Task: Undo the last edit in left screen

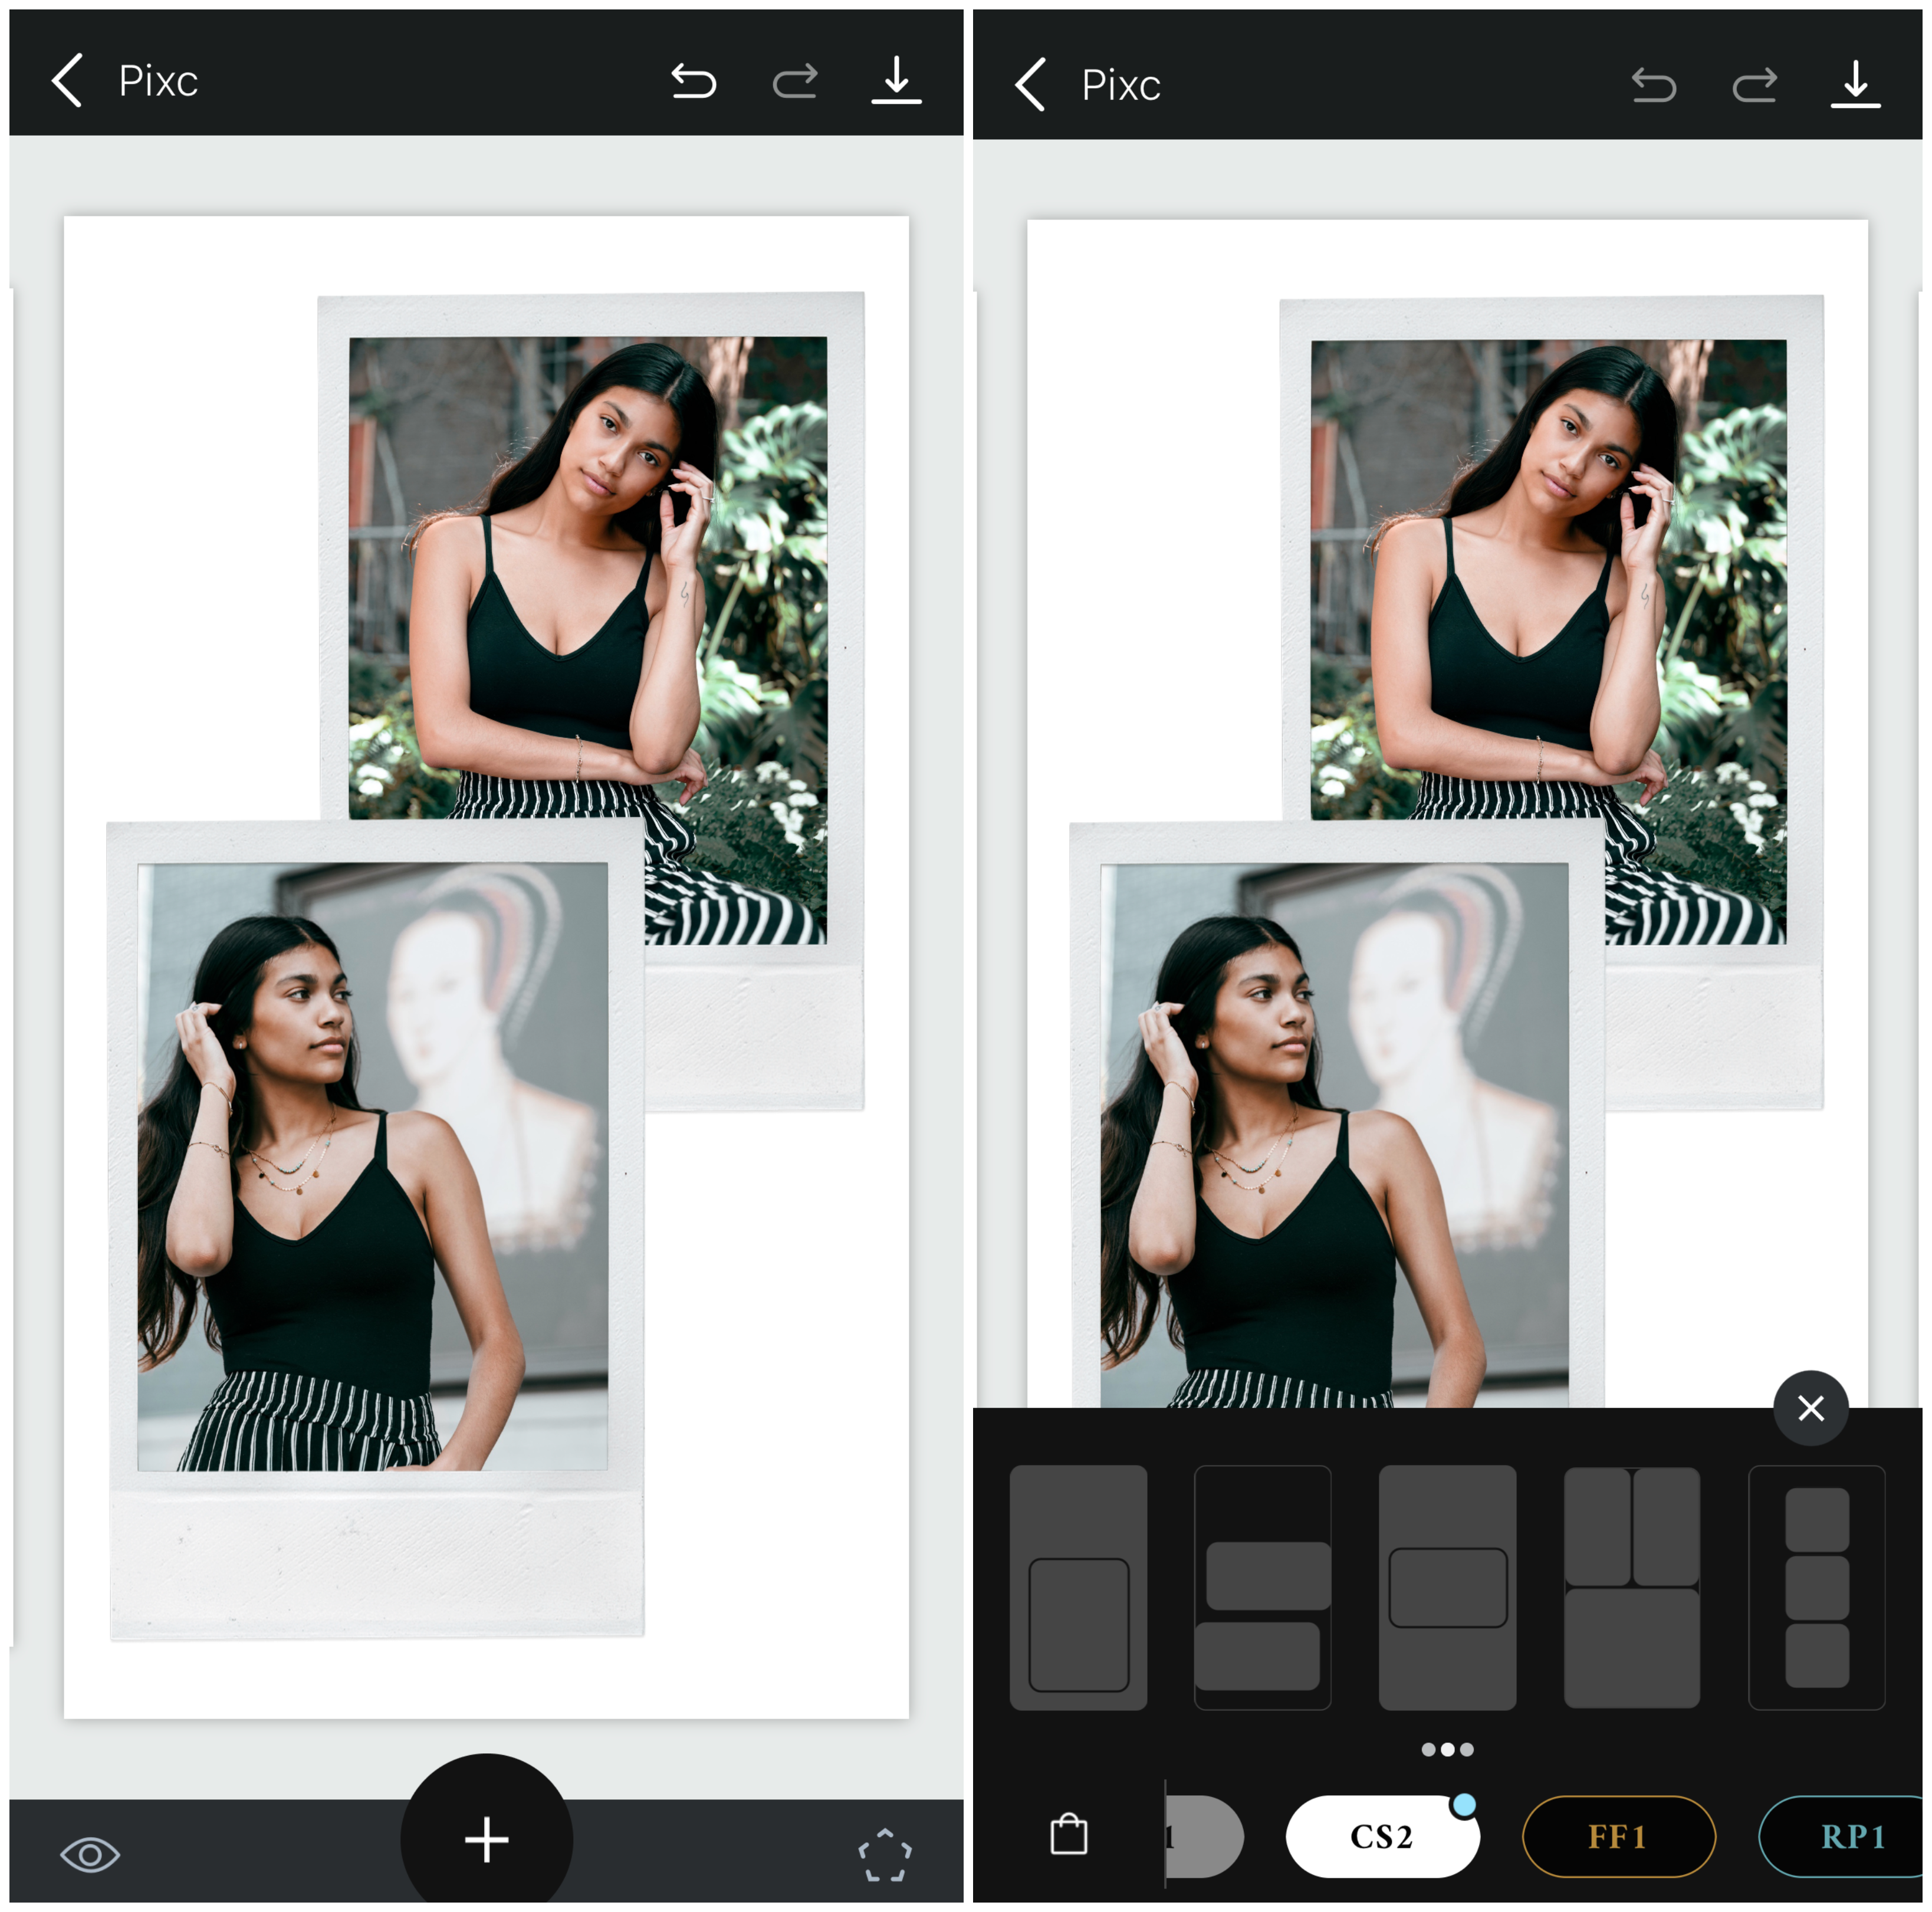Action: pos(693,81)
